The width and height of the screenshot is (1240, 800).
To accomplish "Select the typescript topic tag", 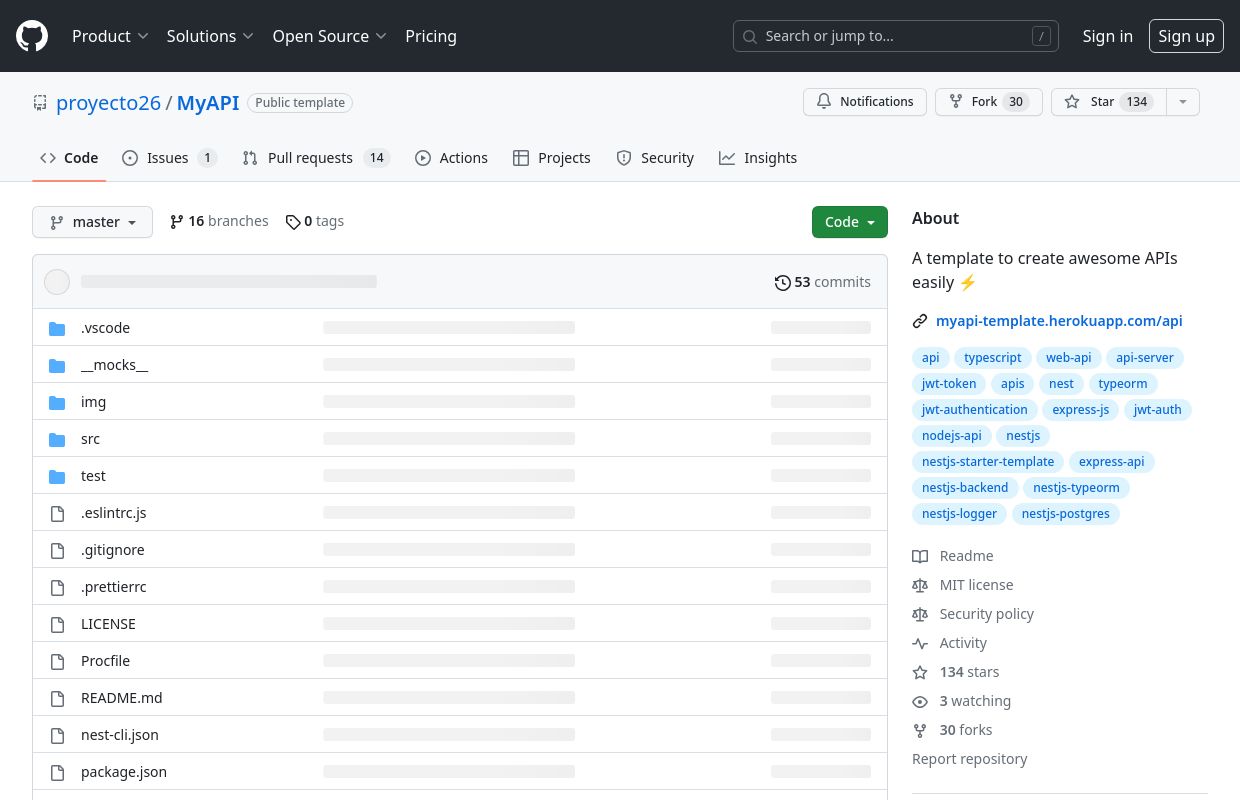I will [993, 358].
